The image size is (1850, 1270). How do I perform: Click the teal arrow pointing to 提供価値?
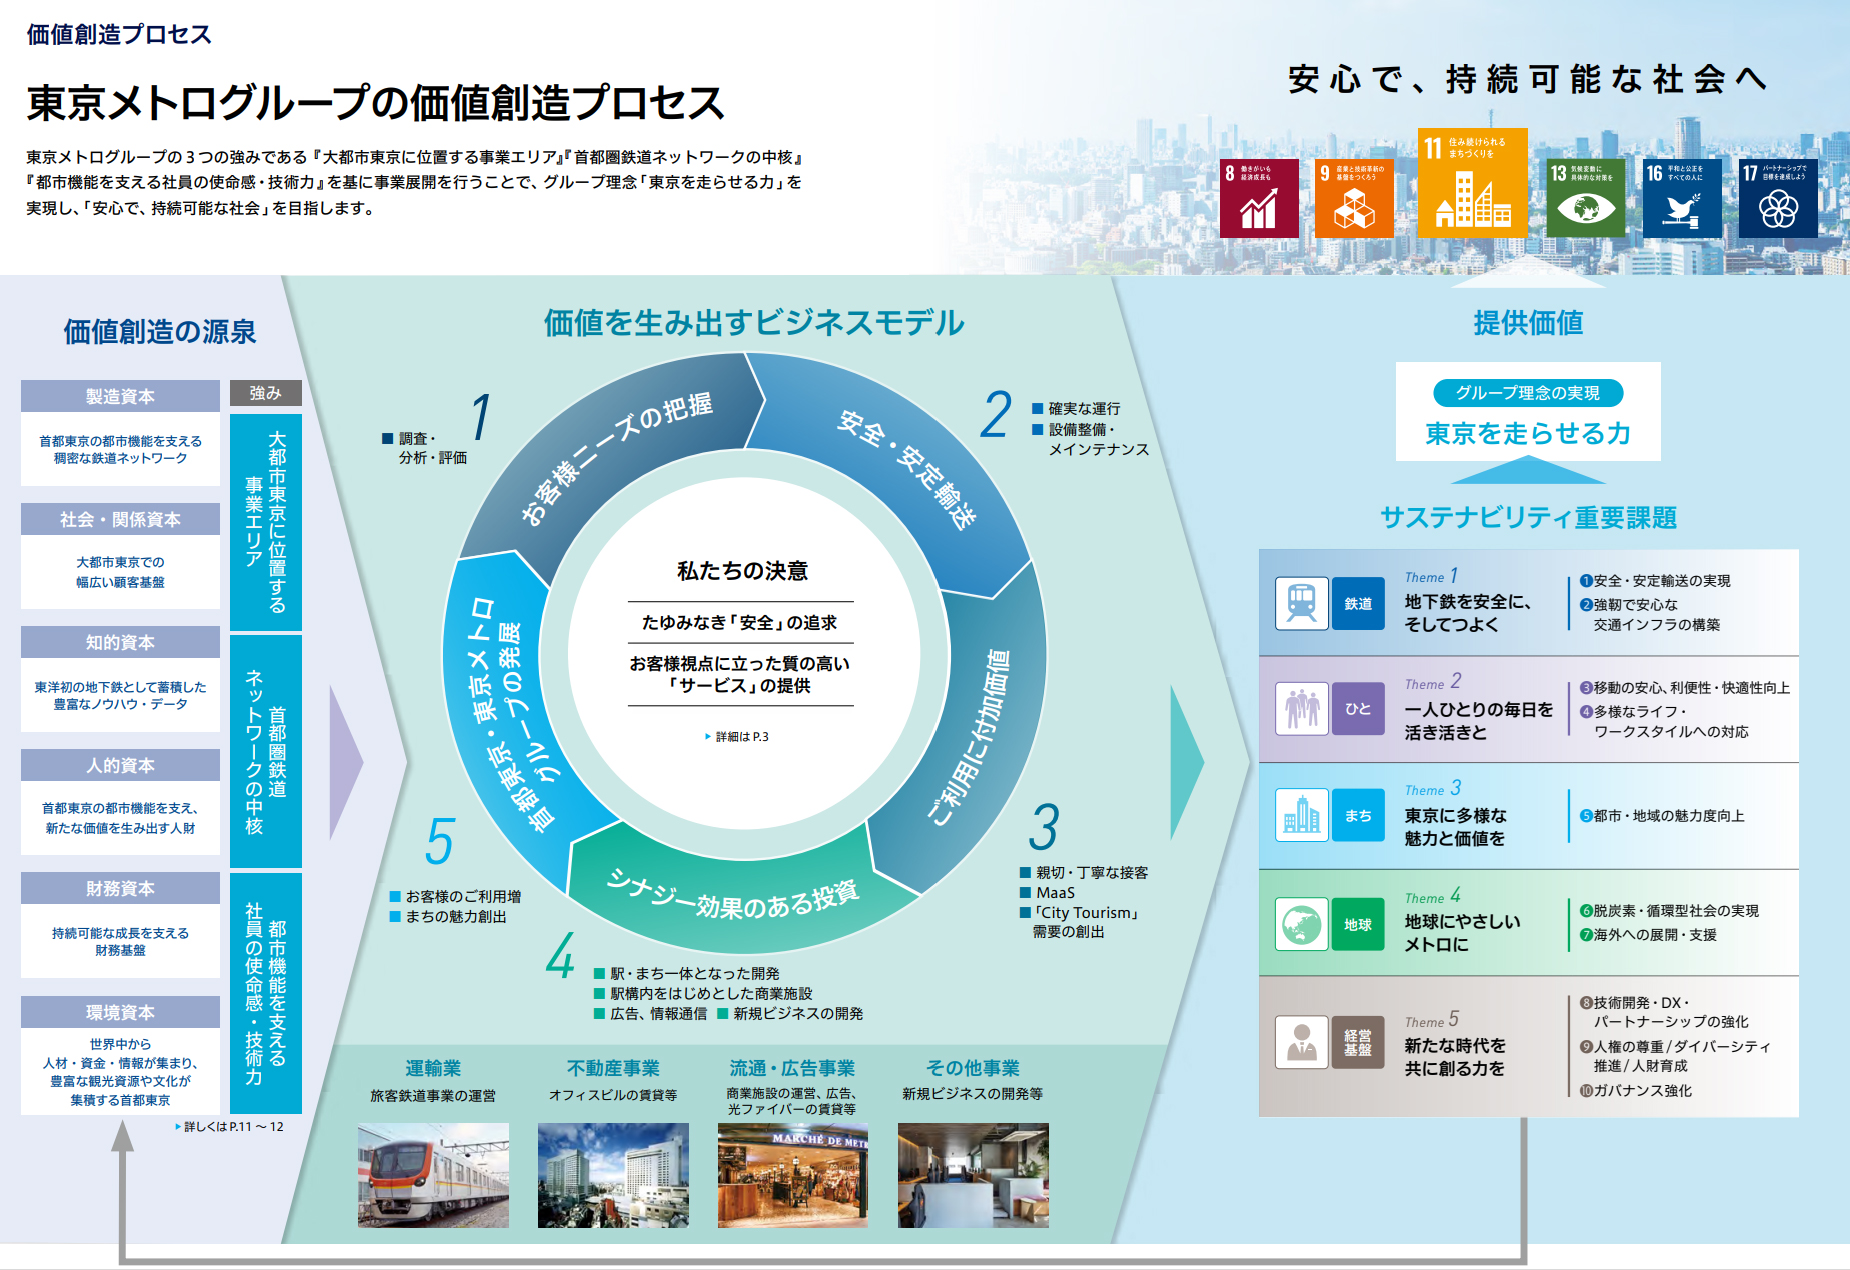coord(1187,762)
